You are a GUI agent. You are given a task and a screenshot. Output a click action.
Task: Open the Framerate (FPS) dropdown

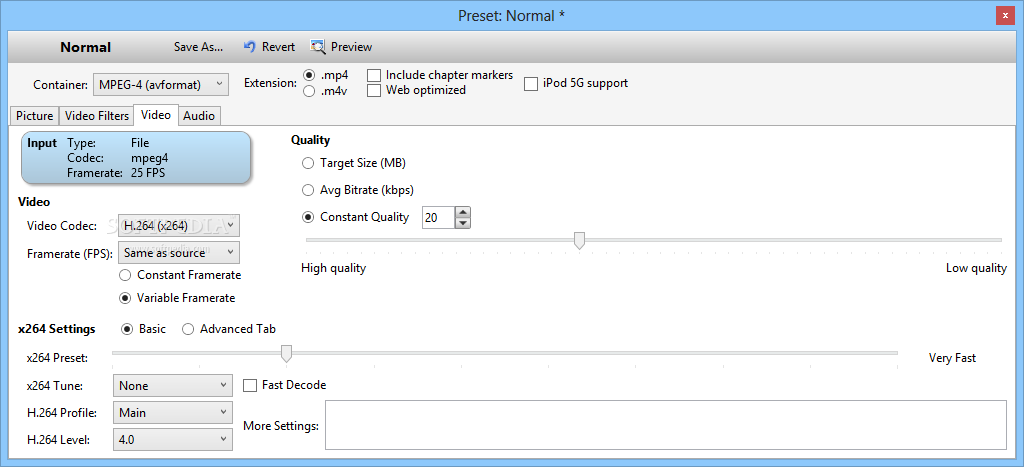pyautogui.click(x=179, y=253)
